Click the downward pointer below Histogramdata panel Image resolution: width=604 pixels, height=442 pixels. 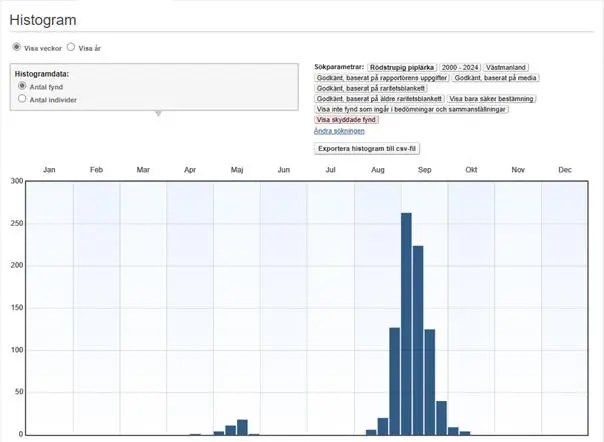click(156, 113)
